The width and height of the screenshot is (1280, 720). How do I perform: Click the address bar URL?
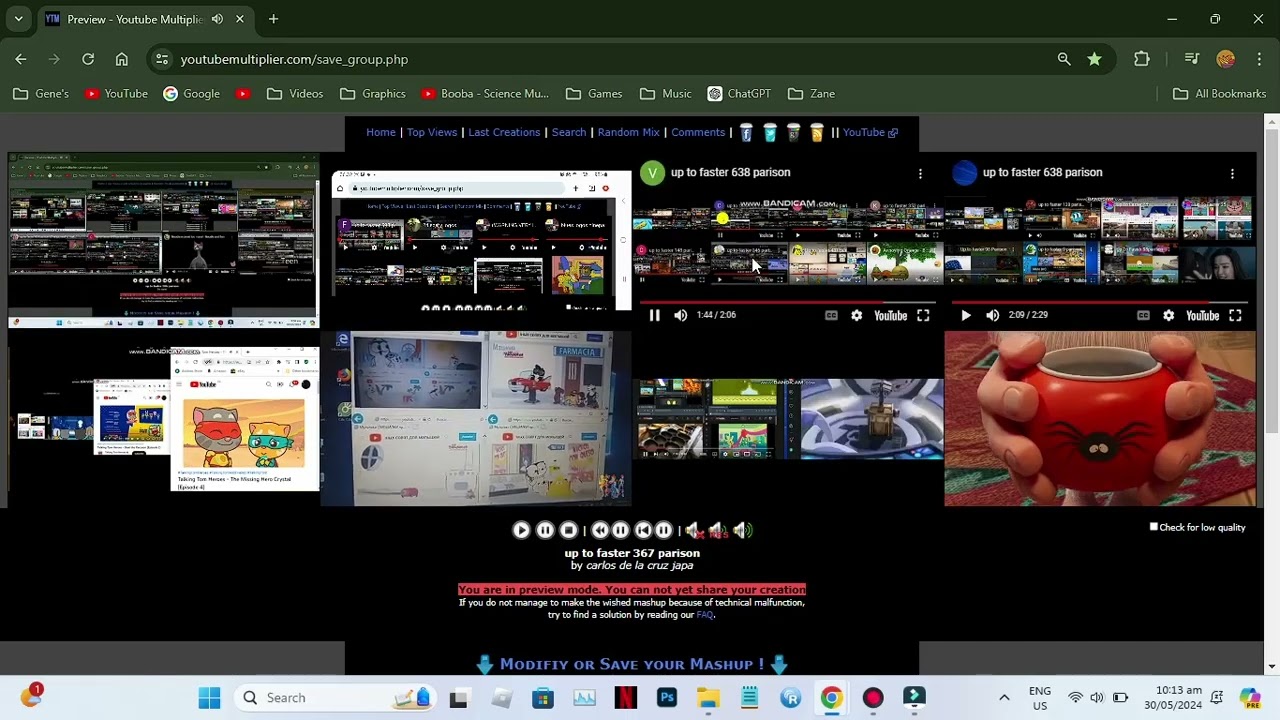pyautogui.click(x=294, y=59)
